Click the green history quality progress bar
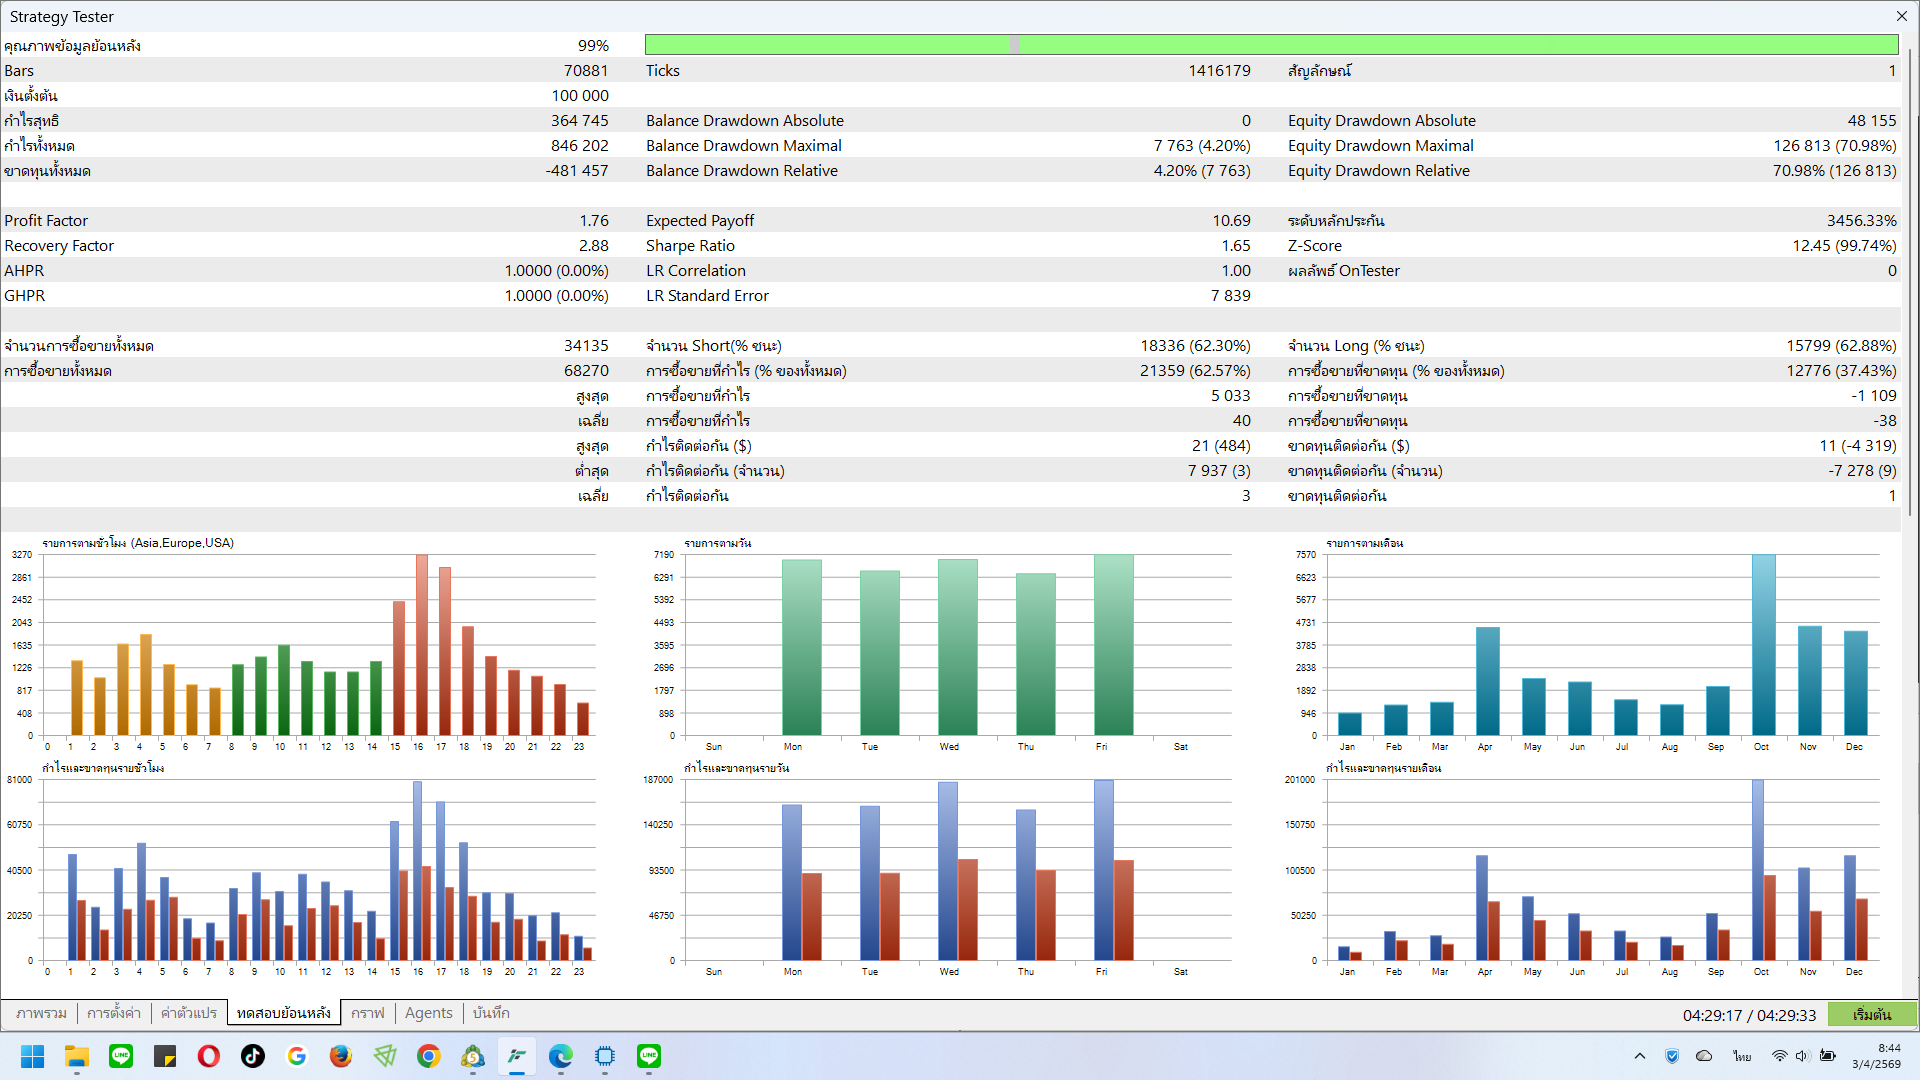 pos(1271,45)
